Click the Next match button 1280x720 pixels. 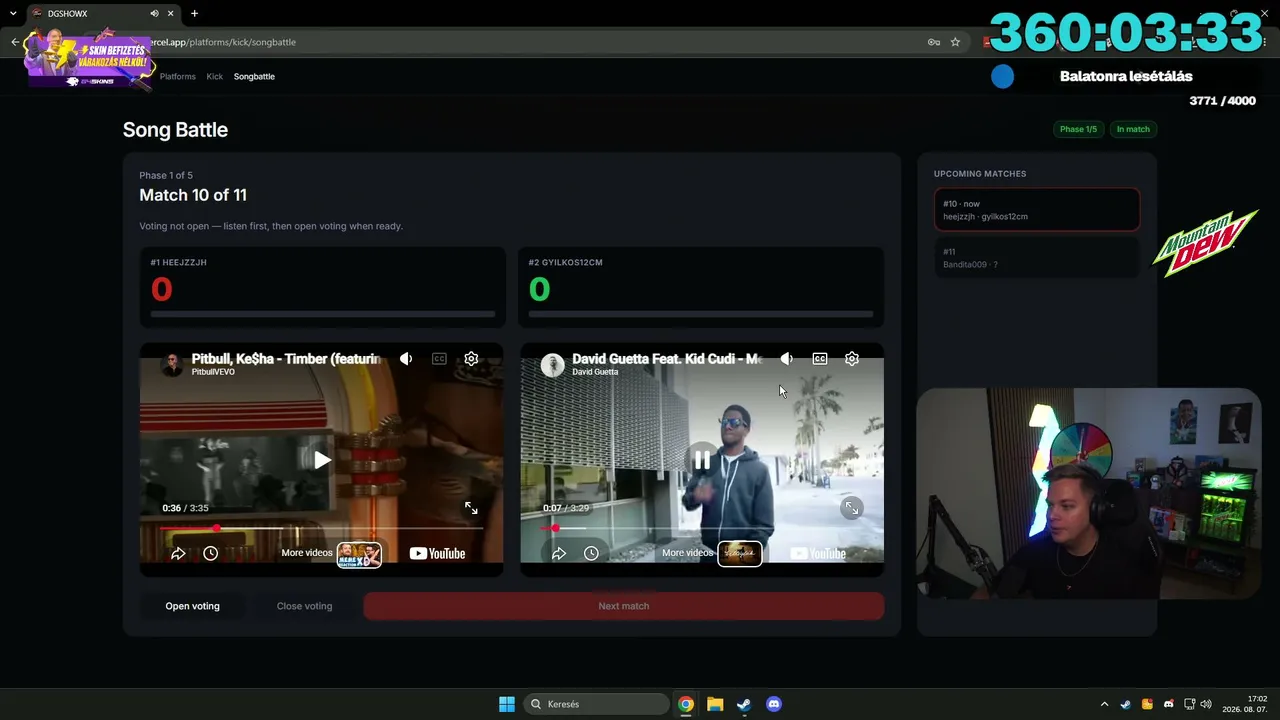click(x=624, y=606)
